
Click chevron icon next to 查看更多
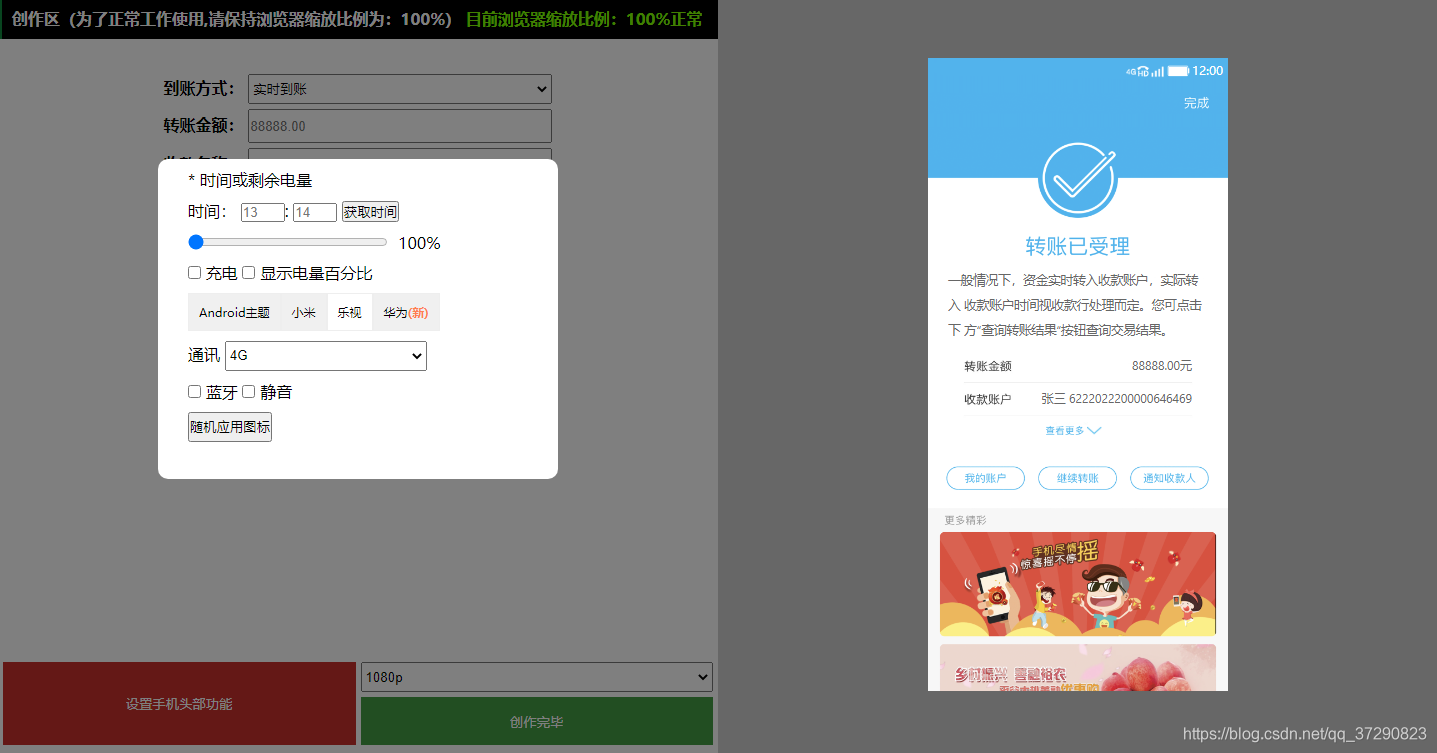[1094, 431]
